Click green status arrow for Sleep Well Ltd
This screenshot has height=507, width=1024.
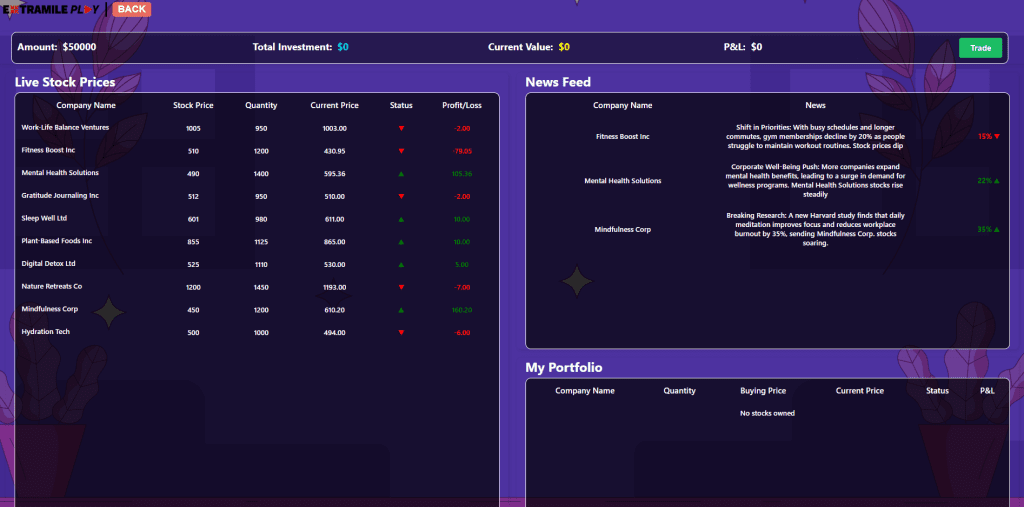coord(401,219)
